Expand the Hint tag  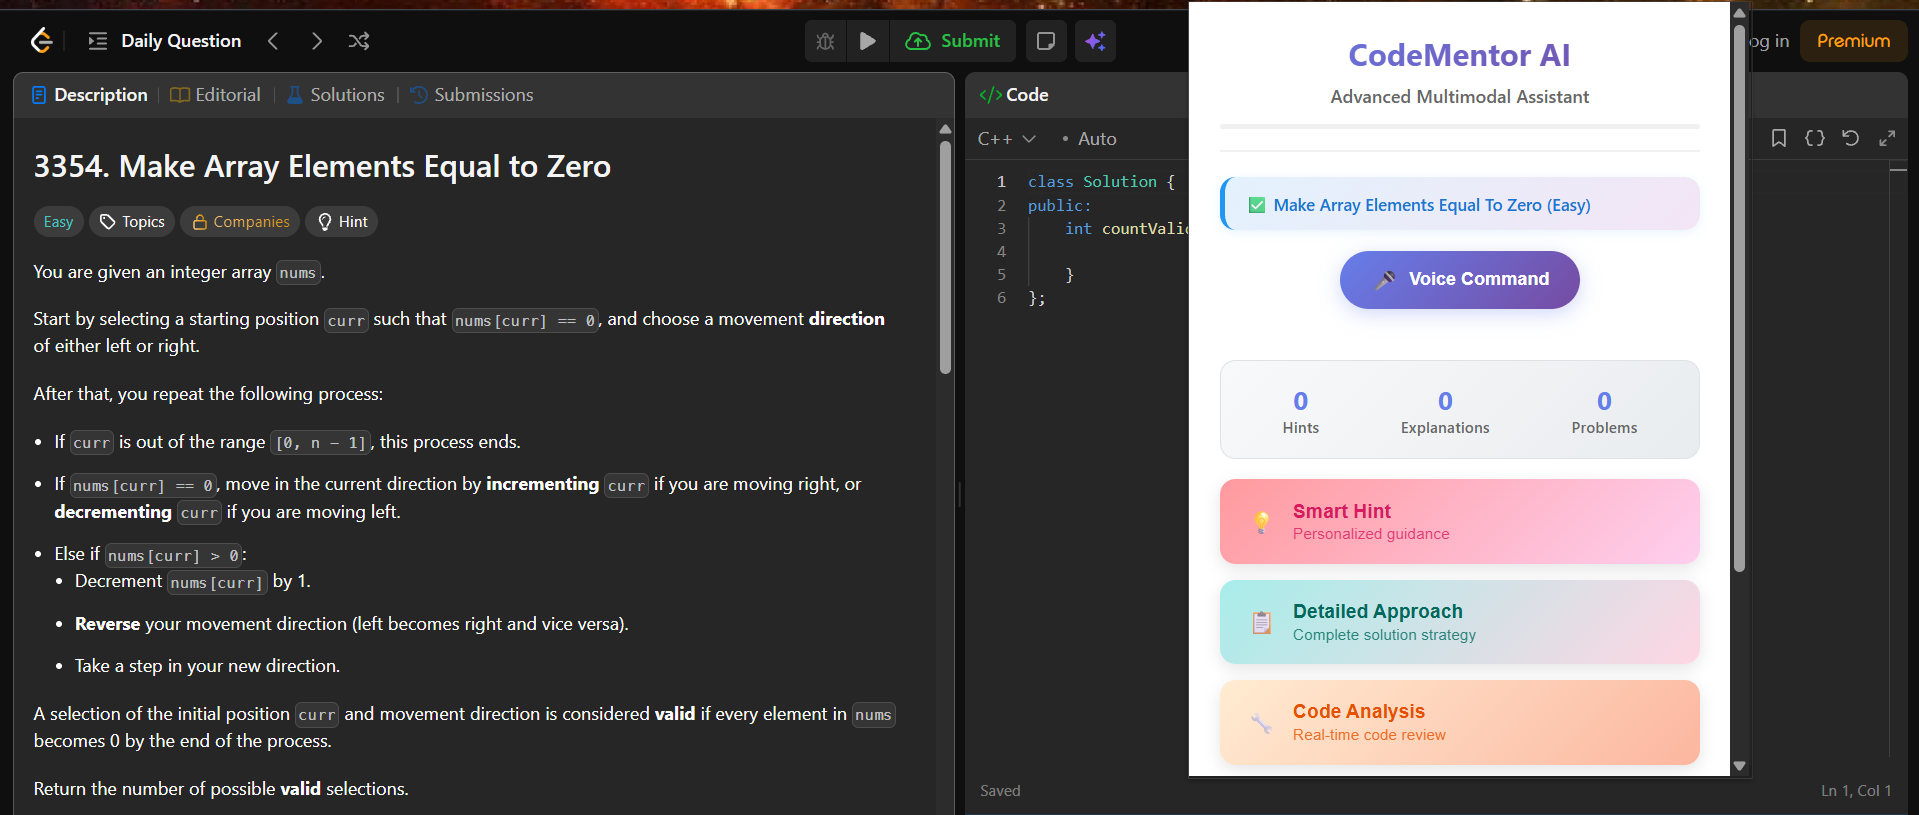(342, 222)
